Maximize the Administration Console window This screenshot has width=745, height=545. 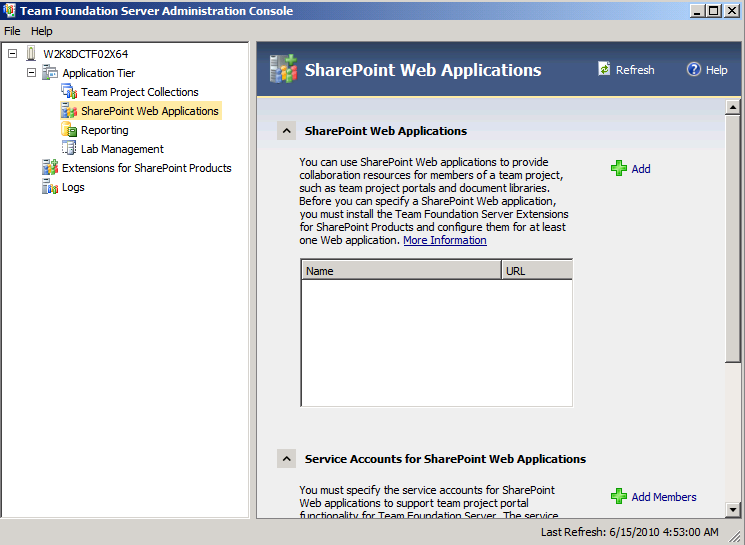click(x=714, y=10)
